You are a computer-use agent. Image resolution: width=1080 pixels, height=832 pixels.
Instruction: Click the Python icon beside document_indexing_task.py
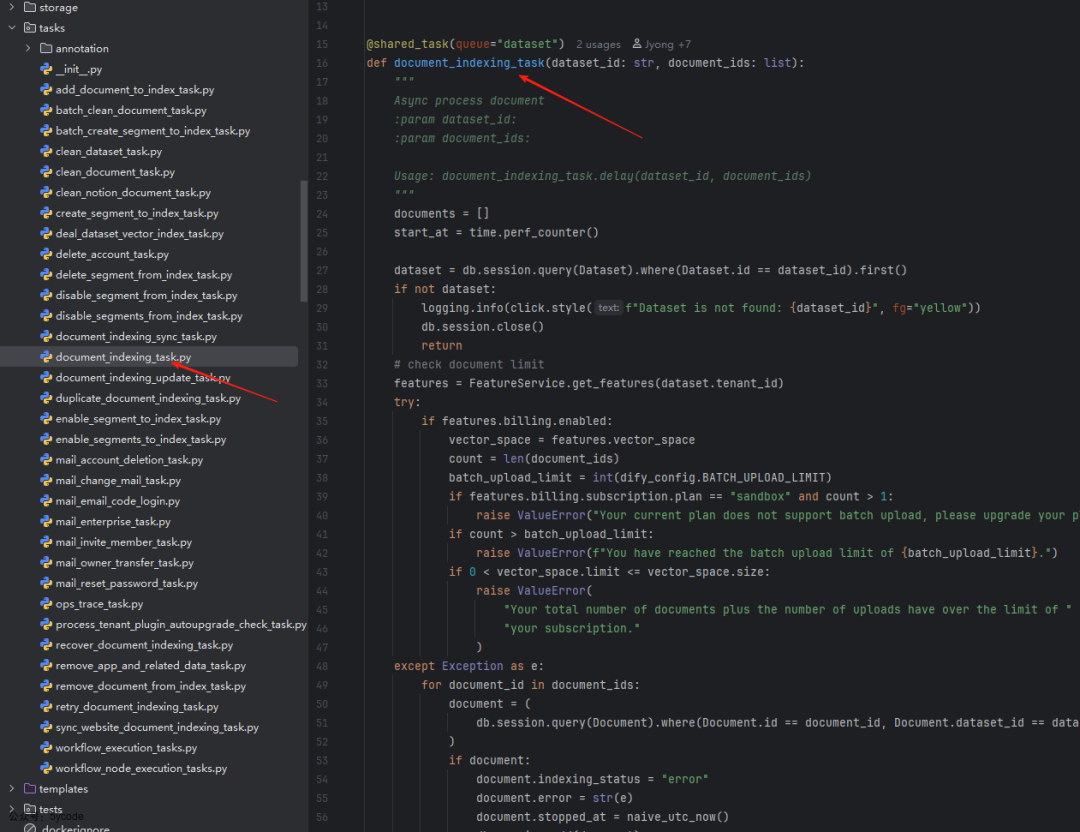tap(46, 357)
